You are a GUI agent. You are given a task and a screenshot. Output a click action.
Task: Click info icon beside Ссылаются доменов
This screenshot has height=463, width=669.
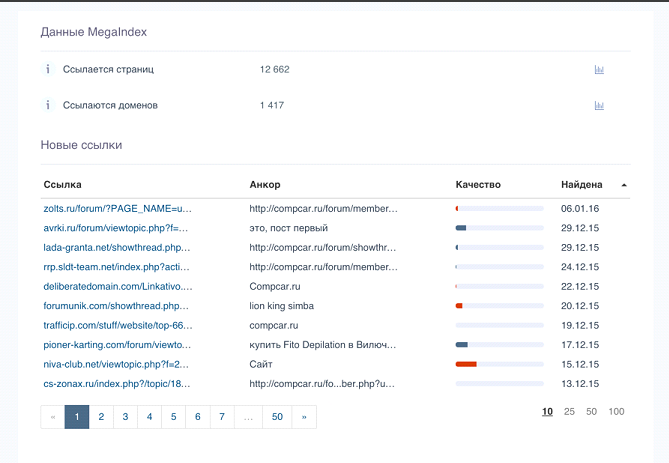click(x=47, y=105)
